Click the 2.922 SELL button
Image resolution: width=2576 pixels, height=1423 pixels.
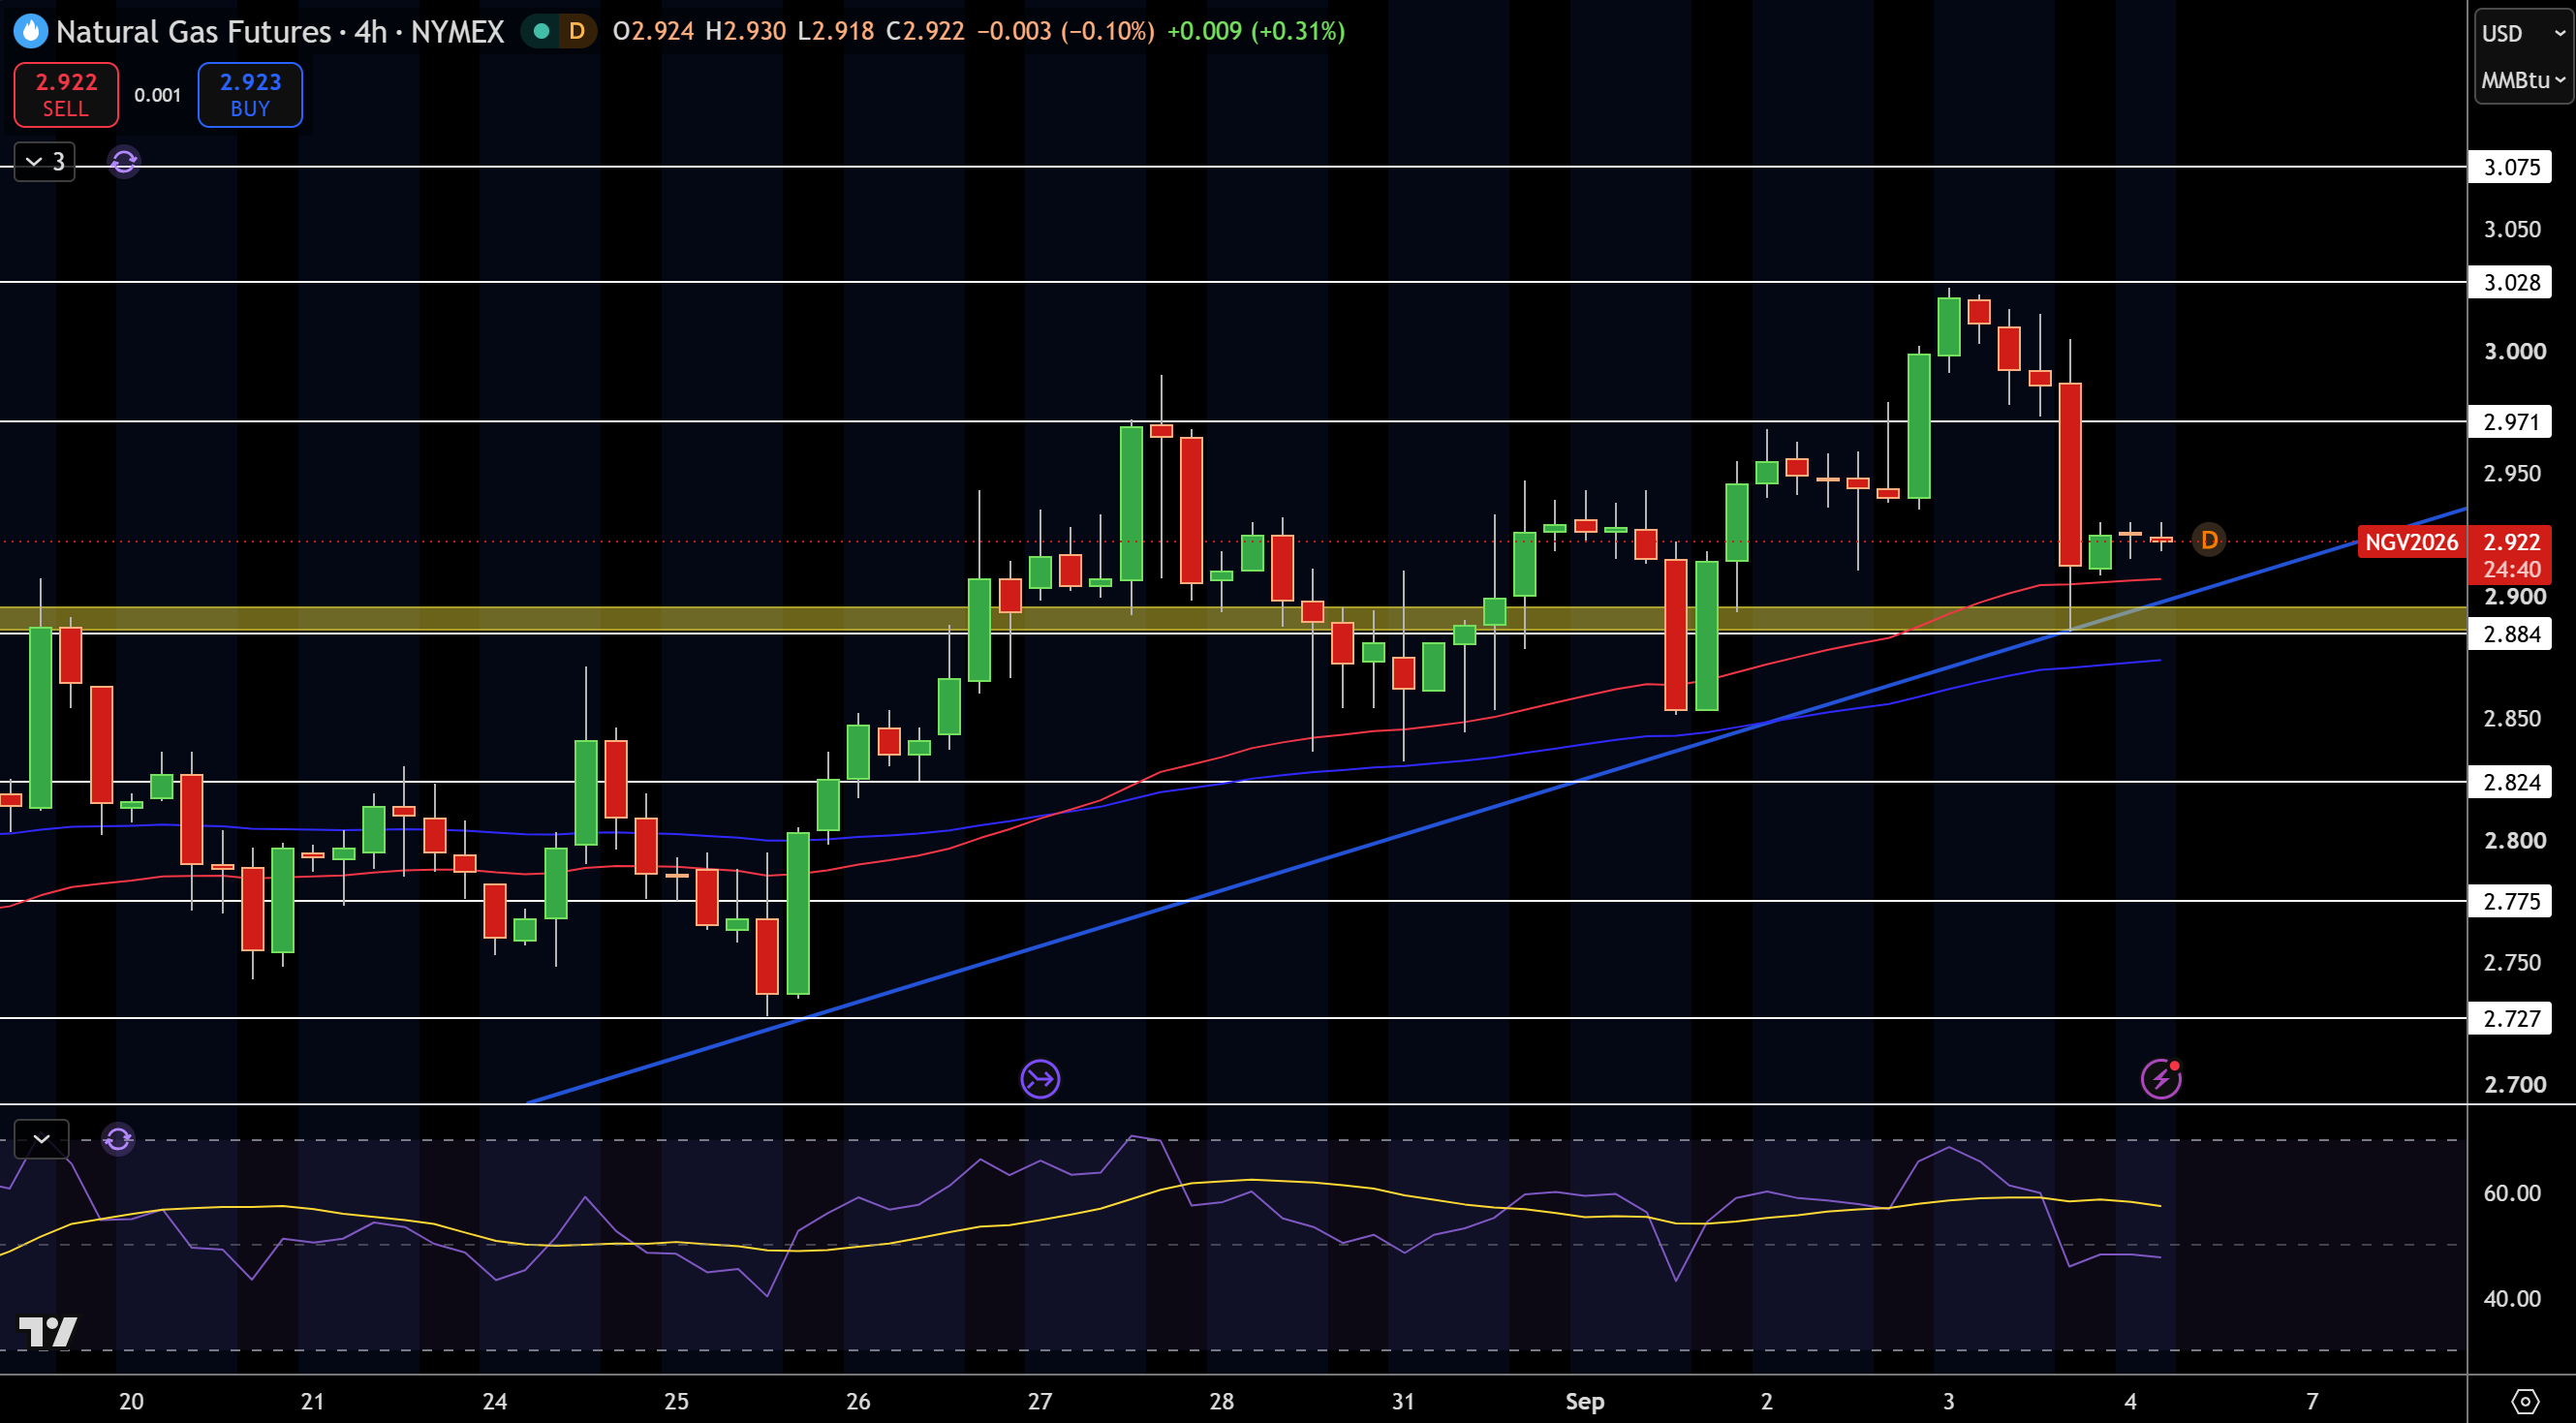pyautogui.click(x=66, y=95)
